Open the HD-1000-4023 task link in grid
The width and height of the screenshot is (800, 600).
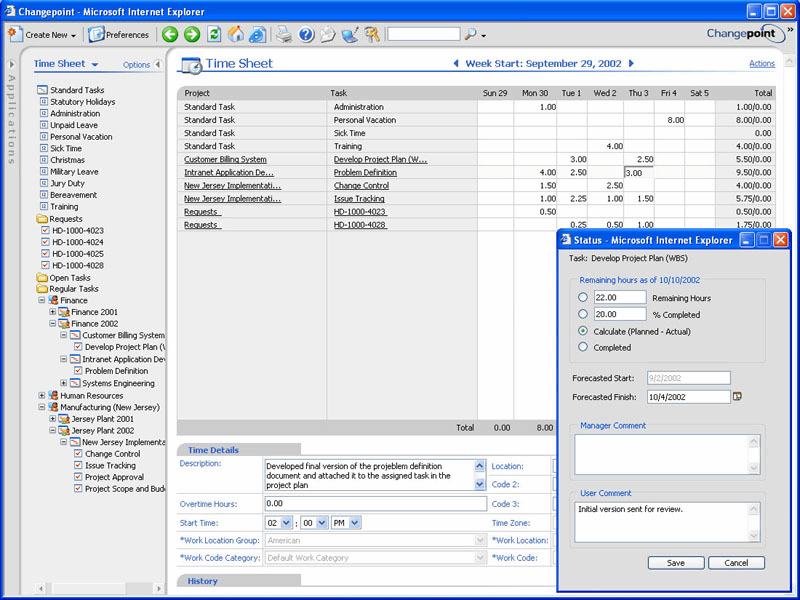click(360, 212)
